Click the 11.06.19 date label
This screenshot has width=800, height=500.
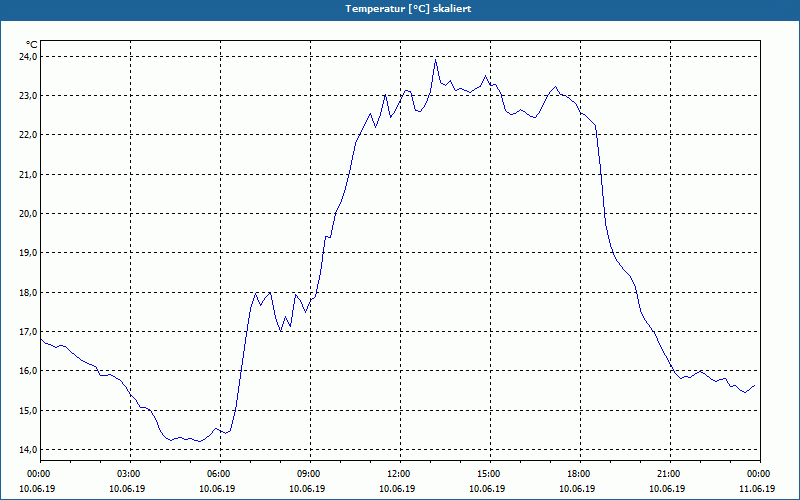757,489
